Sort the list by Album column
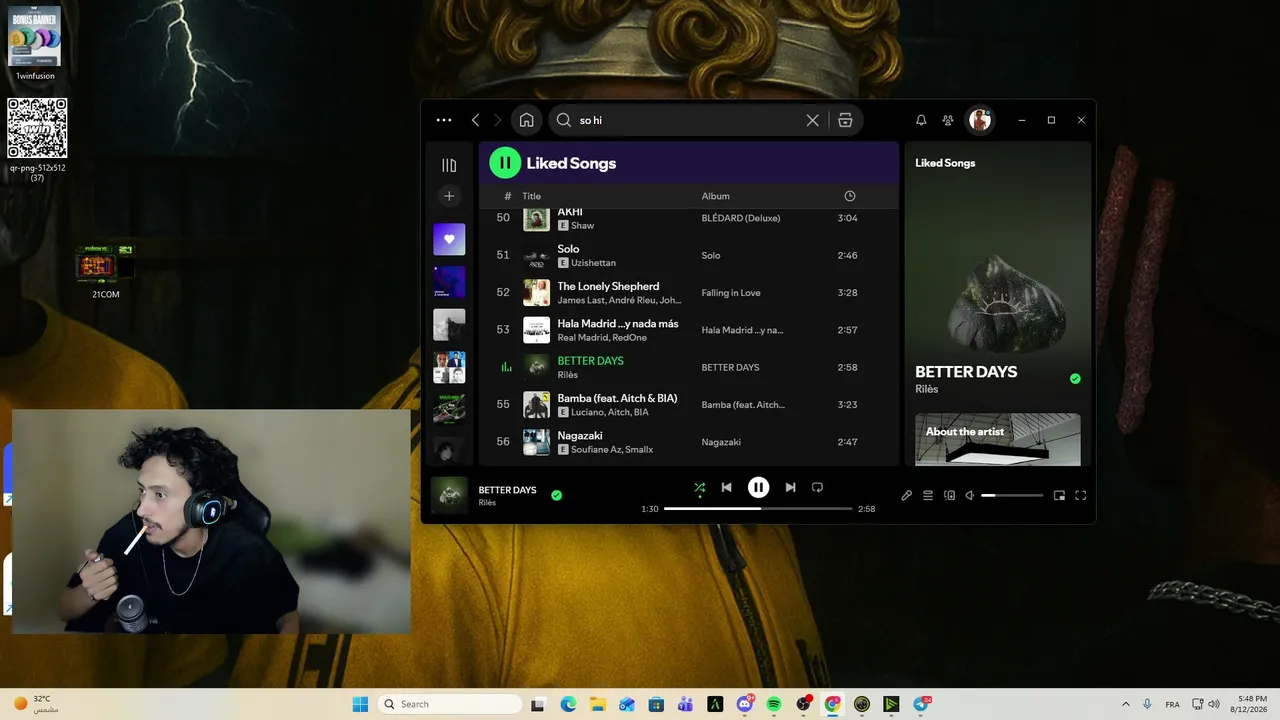The image size is (1280, 720). 716,196
